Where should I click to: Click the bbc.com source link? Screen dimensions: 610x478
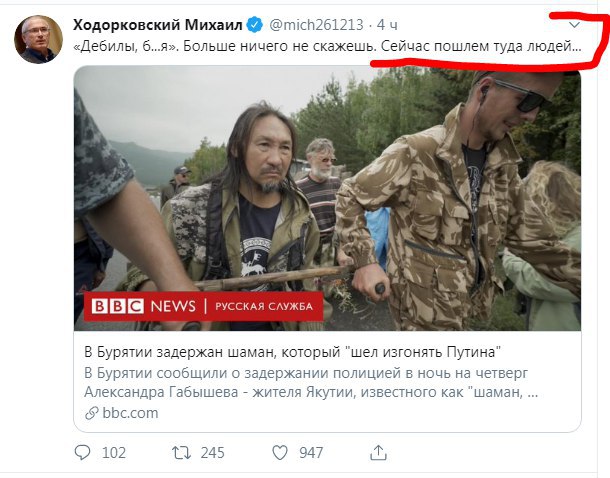130,413
